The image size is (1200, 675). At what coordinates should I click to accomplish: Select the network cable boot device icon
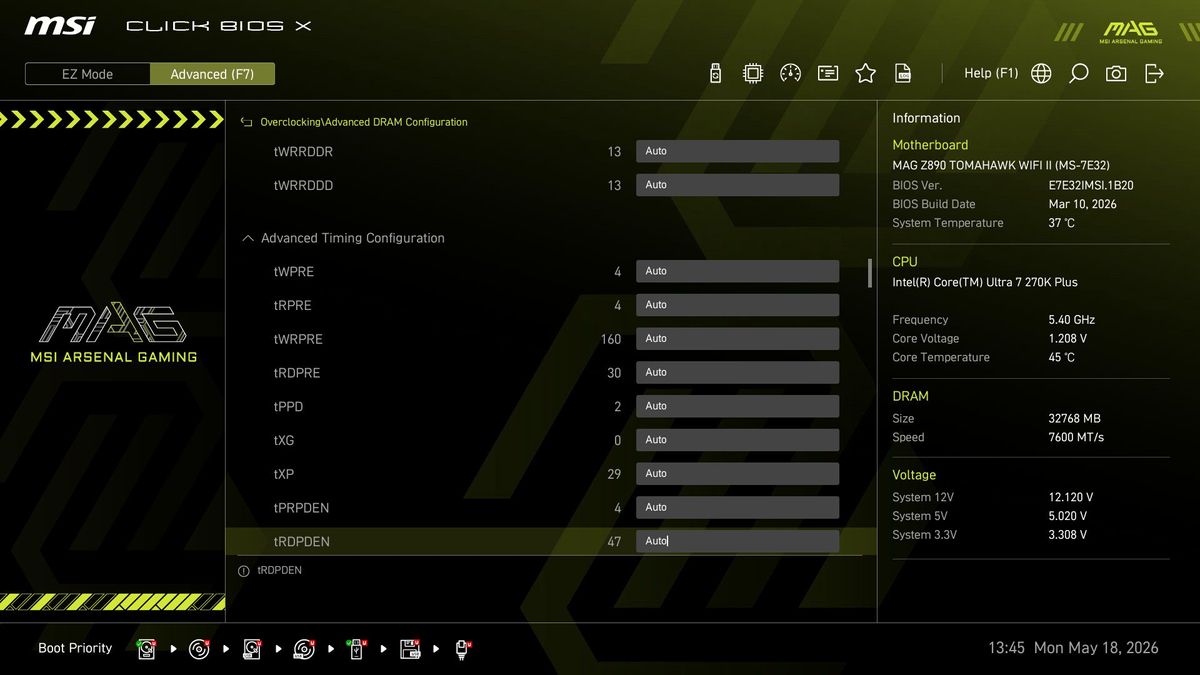click(463, 649)
